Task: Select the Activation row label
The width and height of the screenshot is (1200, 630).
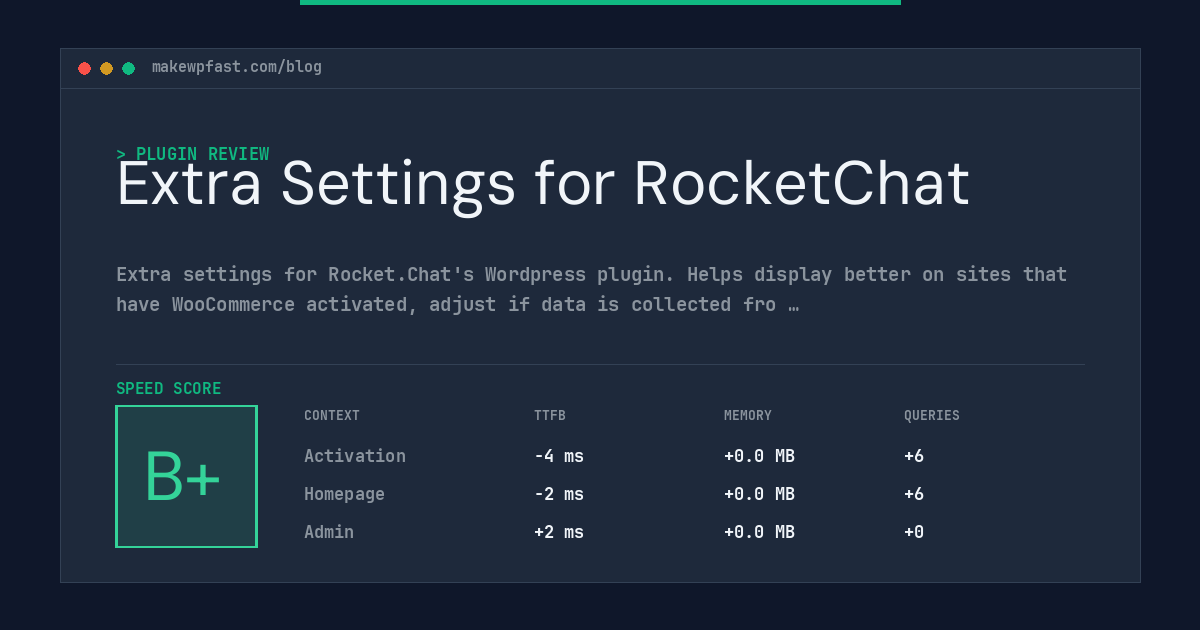Action: pyautogui.click(x=355, y=456)
